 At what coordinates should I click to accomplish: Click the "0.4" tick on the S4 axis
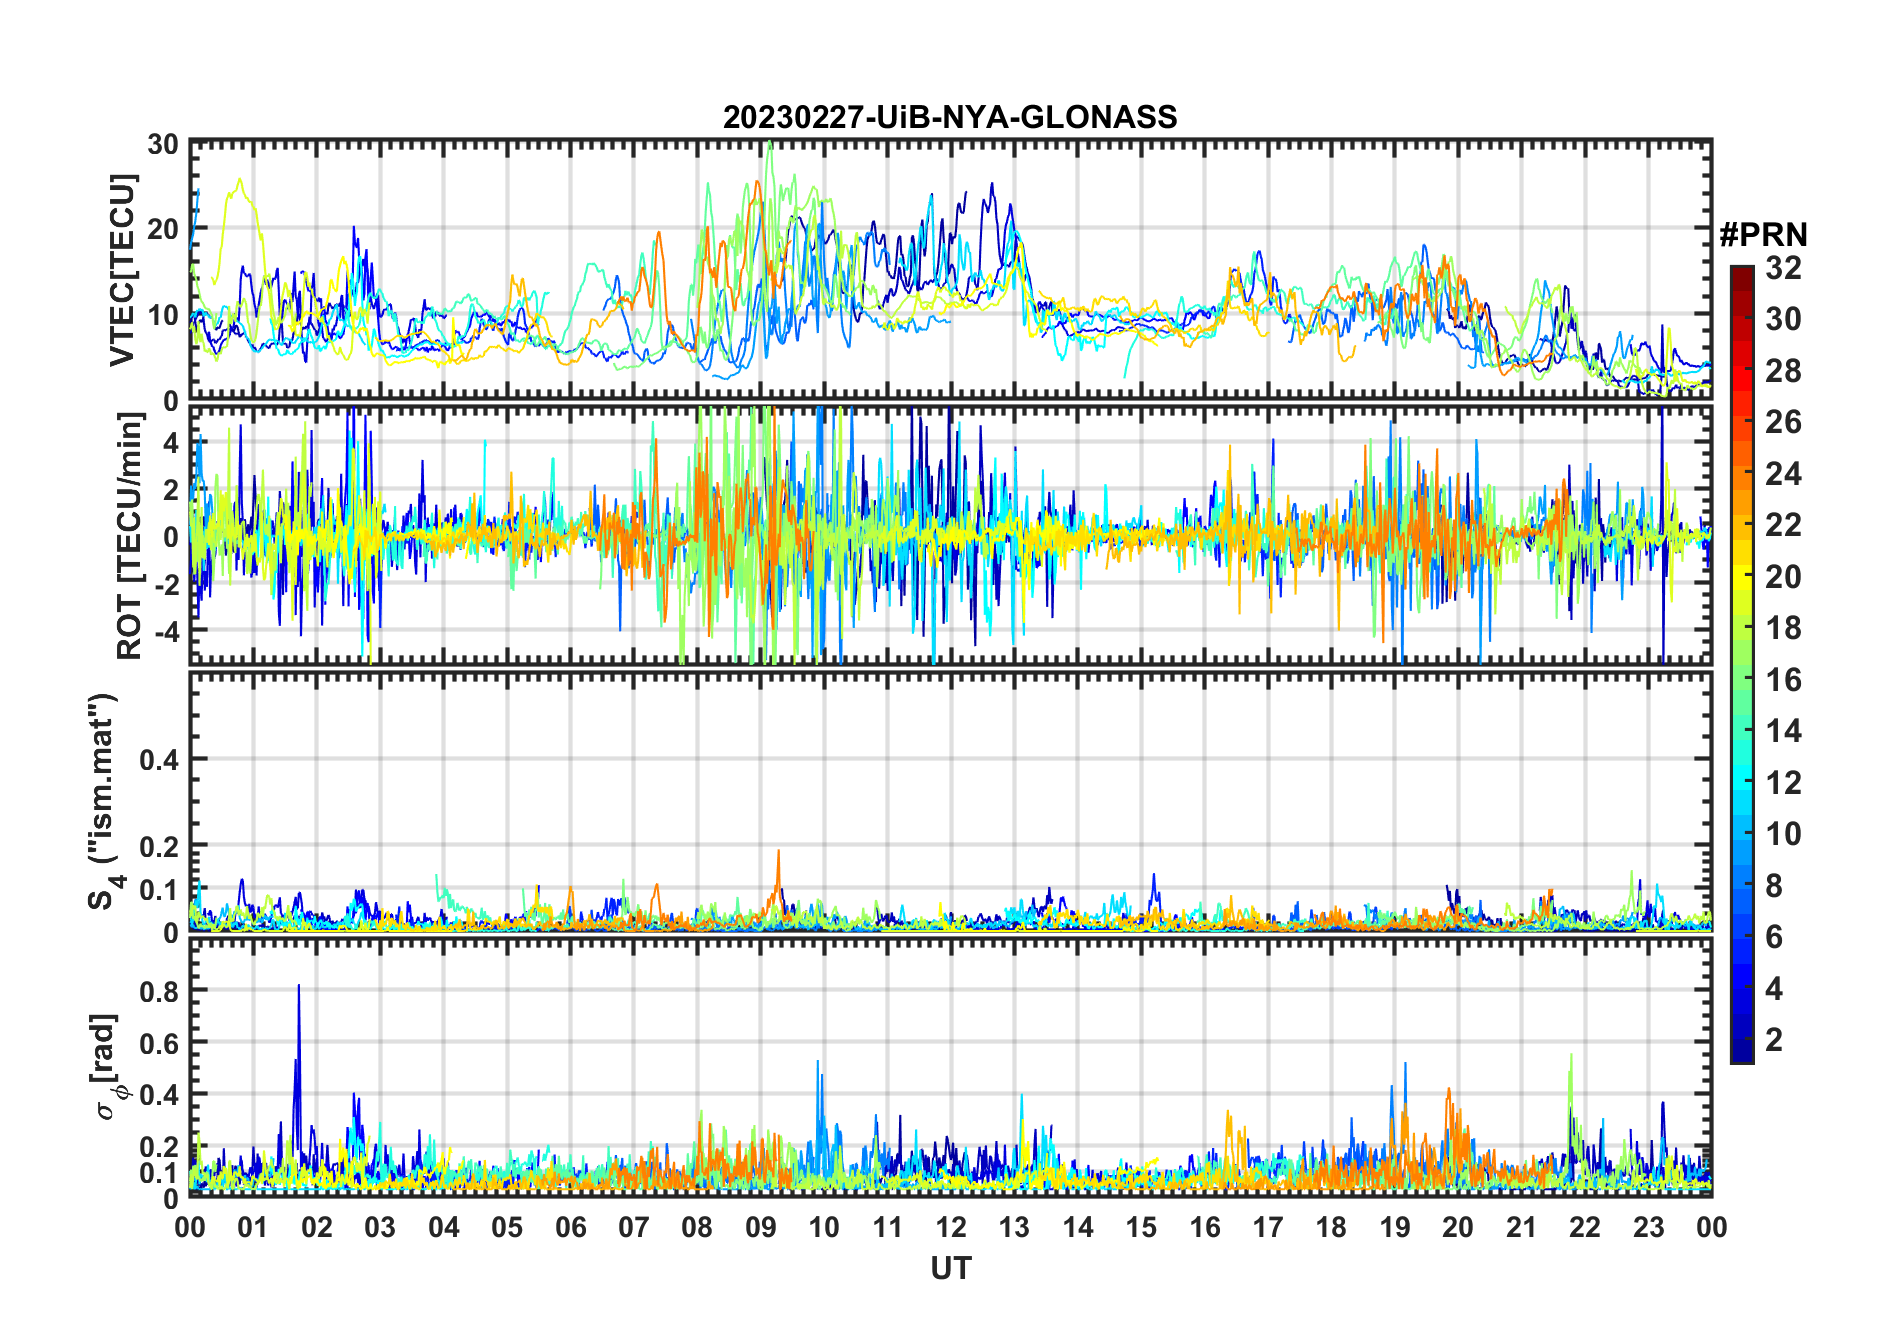(159, 759)
